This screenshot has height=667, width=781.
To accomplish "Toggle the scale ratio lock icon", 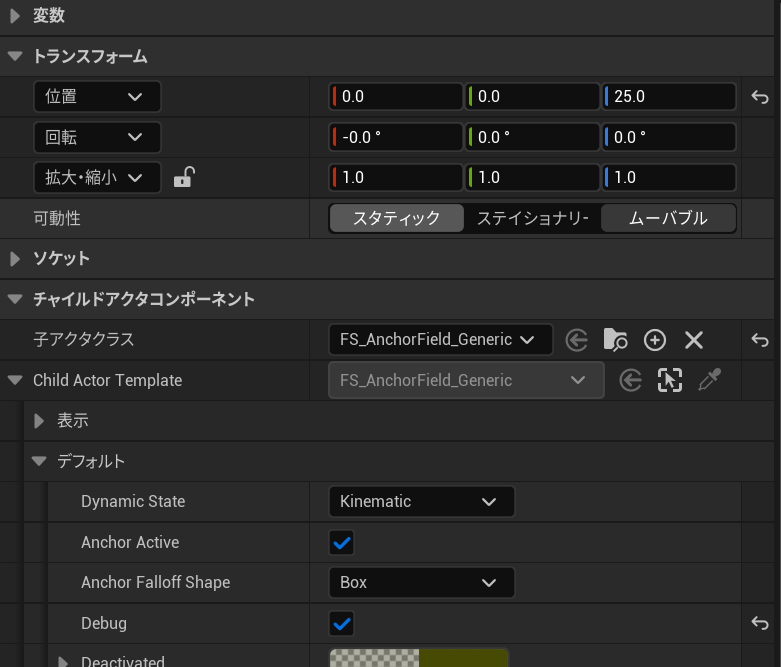I will (183, 178).
